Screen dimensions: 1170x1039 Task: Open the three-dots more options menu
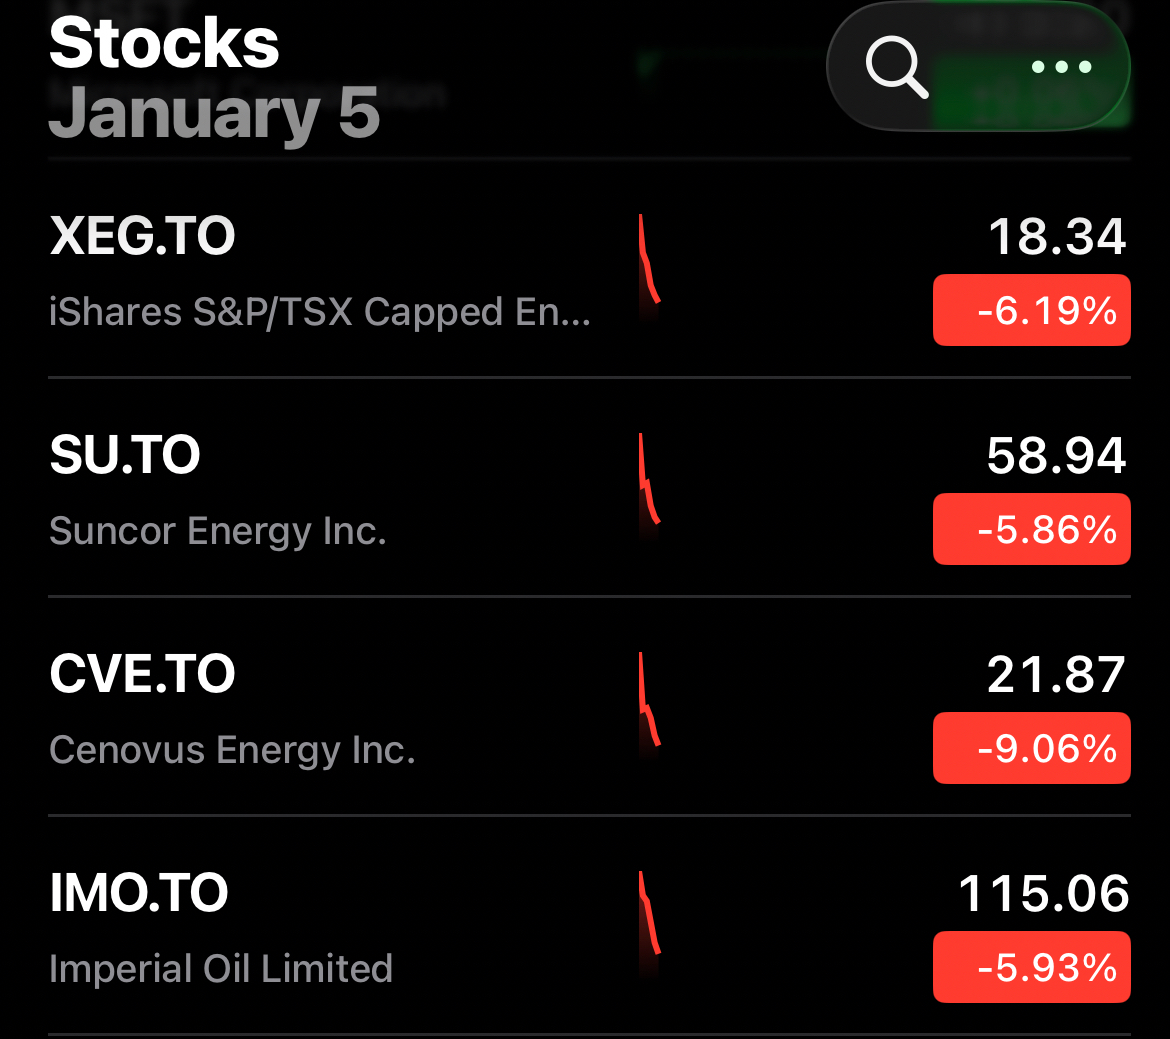click(x=1061, y=68)
